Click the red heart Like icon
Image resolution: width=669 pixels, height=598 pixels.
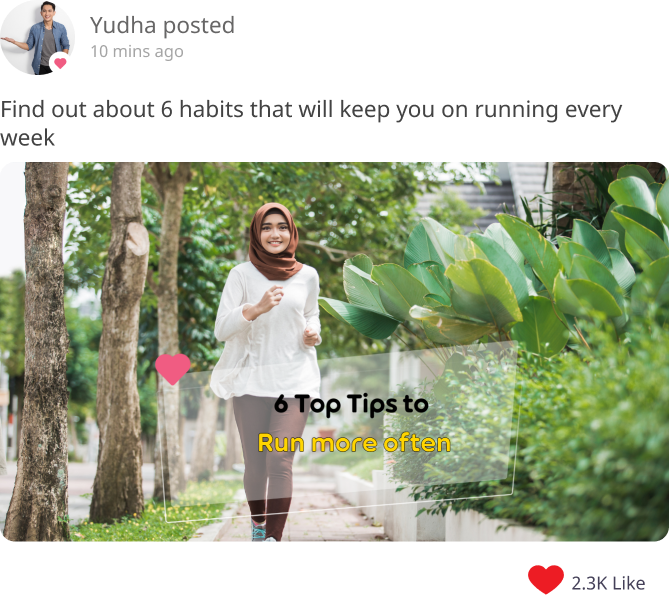pos(546,579)
